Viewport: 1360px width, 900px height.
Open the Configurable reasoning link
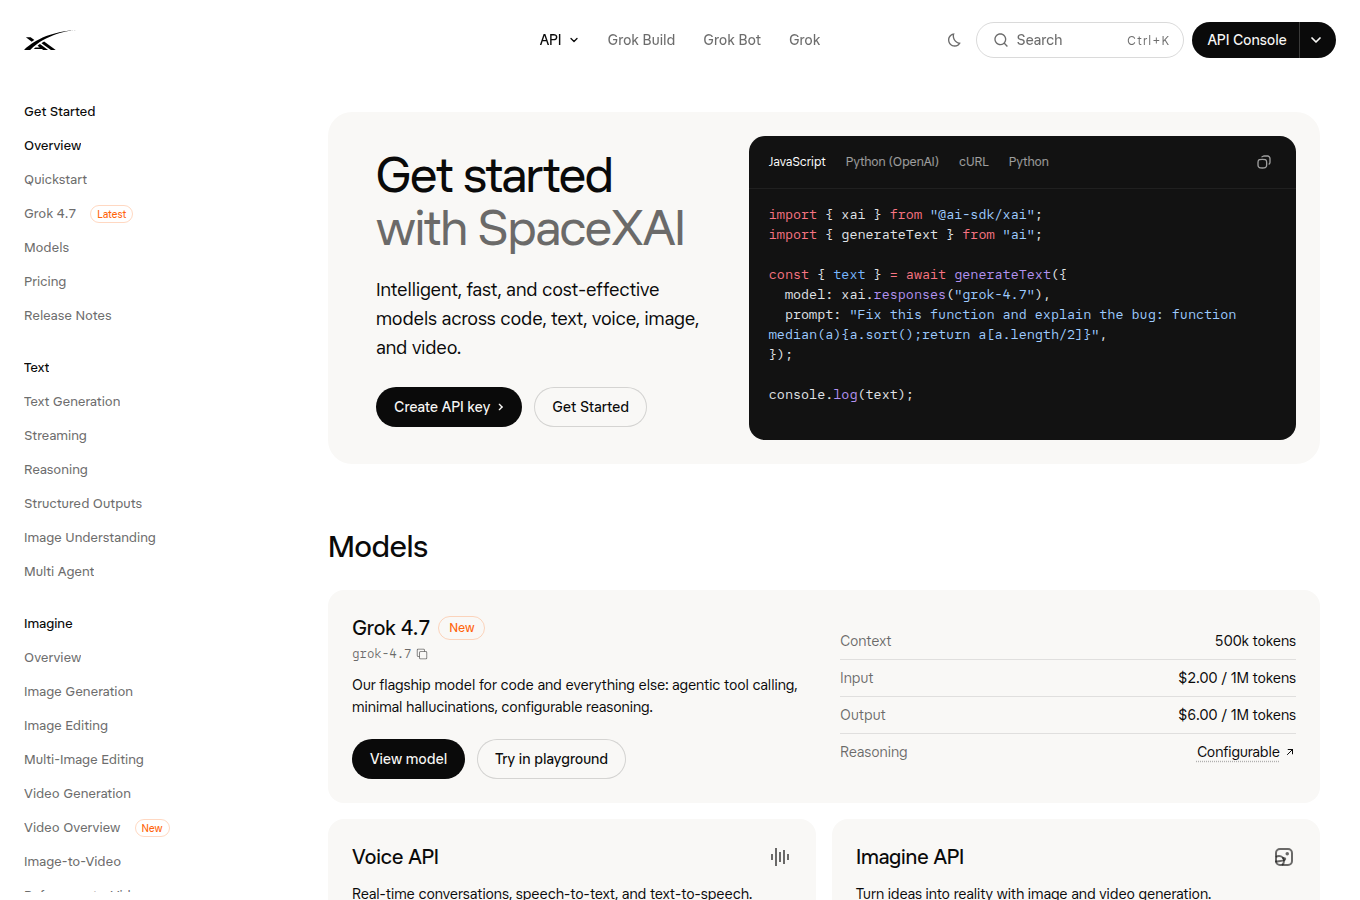pos(1246,752)
